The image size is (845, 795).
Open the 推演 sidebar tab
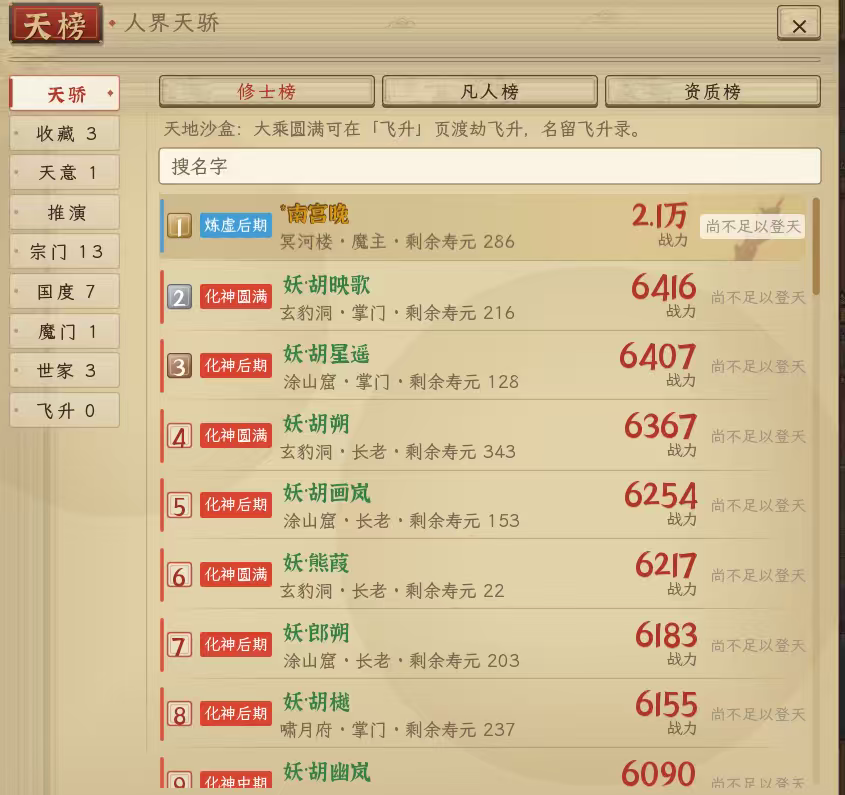point(65,212)
